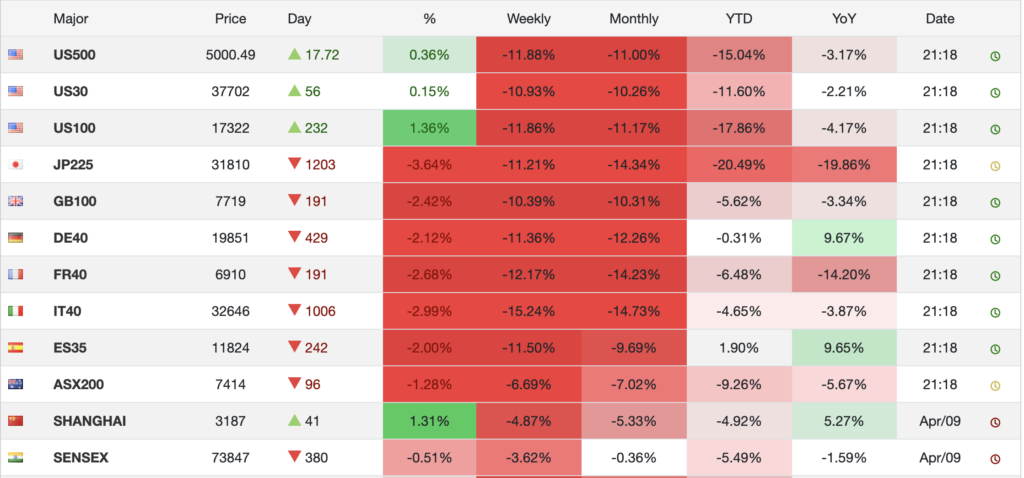Viewport: 1024px width, 478px height.
Task: Click the UK flag beside GB100
Action: pyautogui.click(x=15, y=202)
